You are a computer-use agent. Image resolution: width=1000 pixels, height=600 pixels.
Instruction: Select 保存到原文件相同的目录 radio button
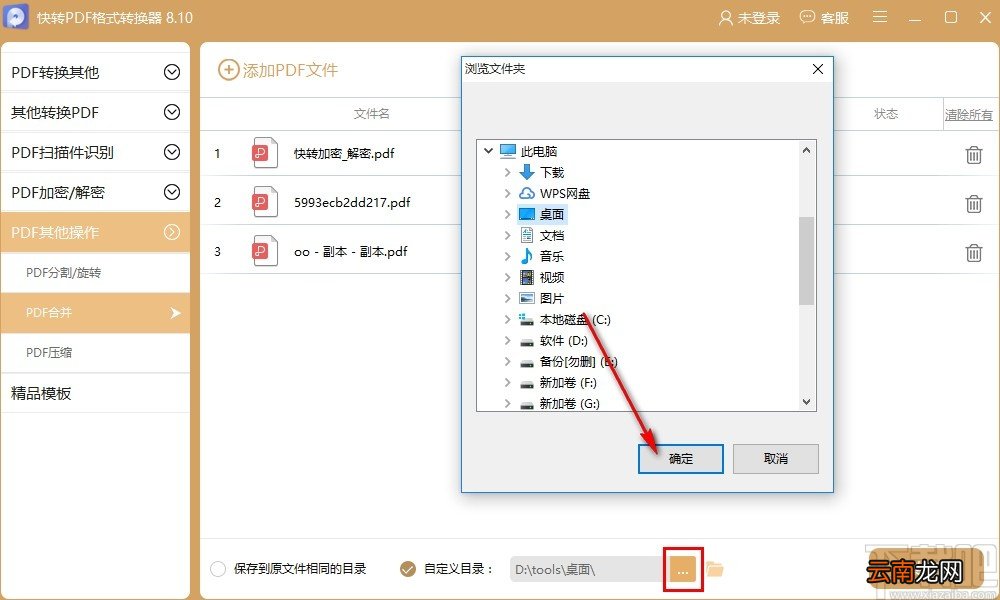click(x=218, y=569)
